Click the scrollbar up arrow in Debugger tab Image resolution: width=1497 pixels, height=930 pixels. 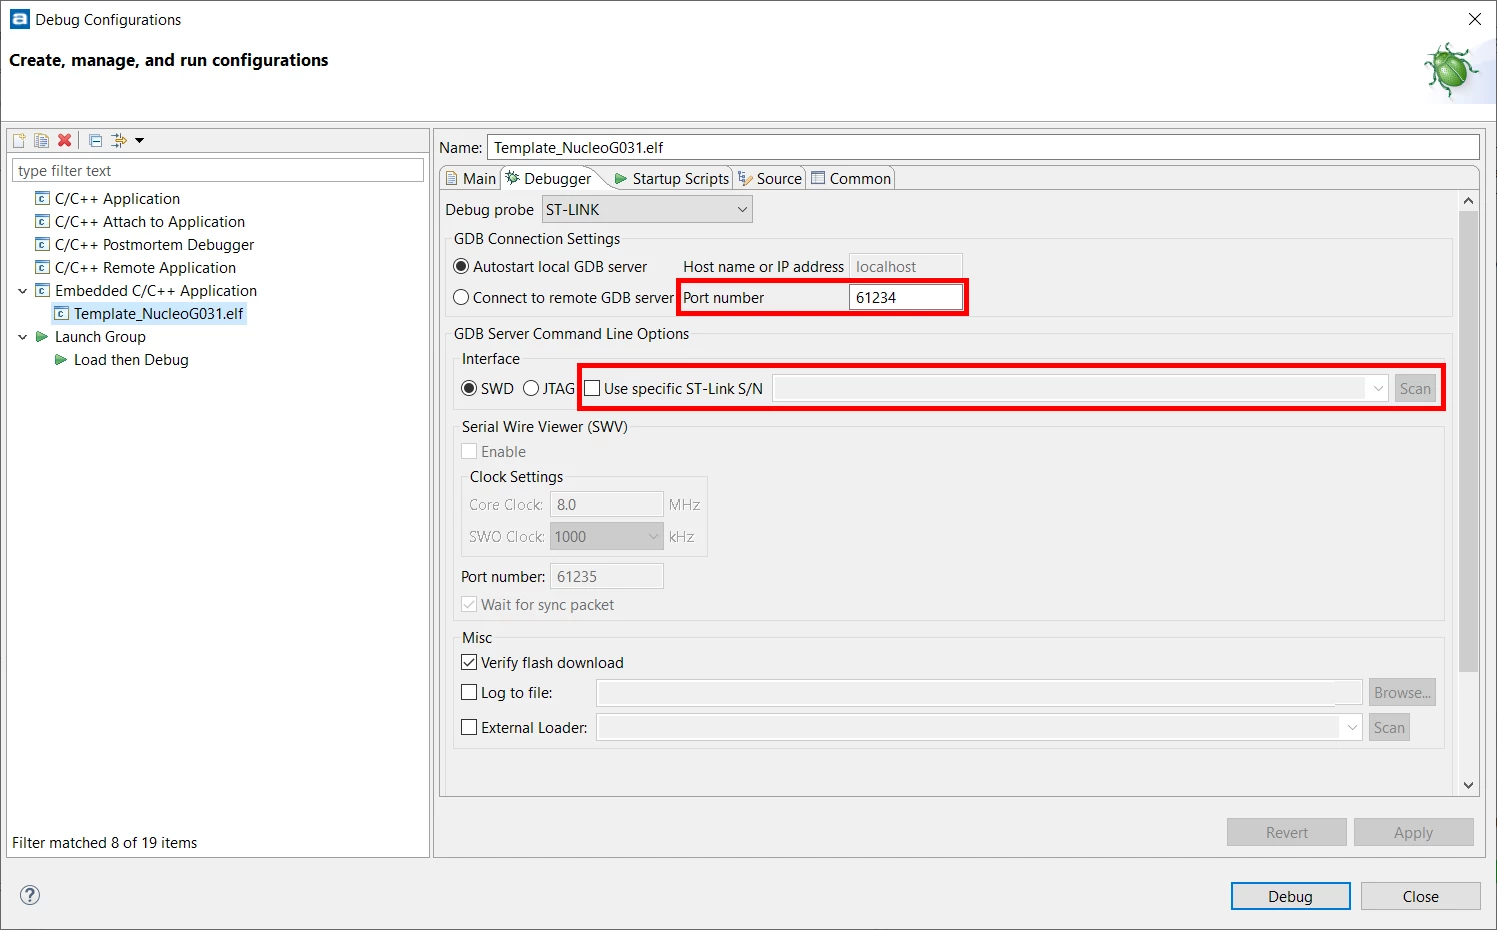1468,201
